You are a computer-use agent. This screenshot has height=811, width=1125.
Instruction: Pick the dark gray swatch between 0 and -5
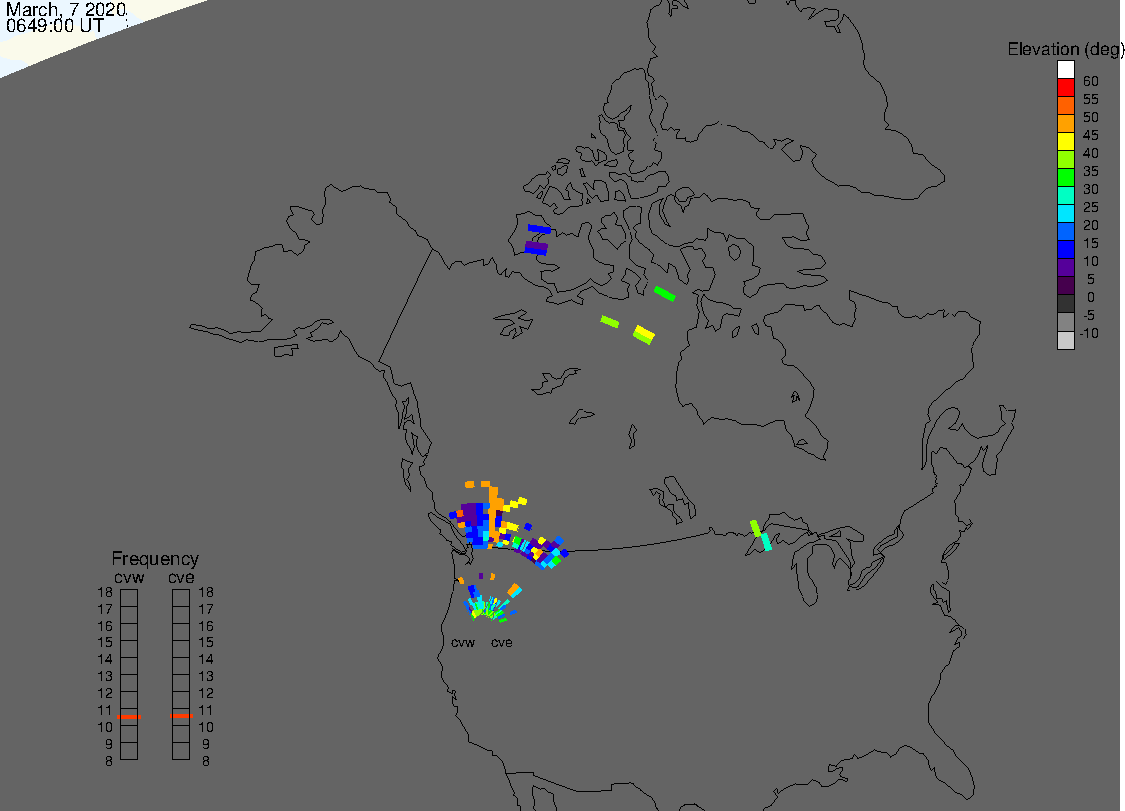click(1065, 304)
